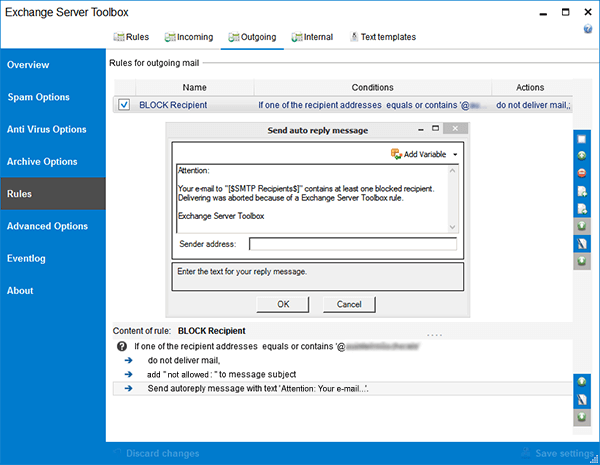Image resolution: width=600 pixels, height=465 pixels.
Task: Click the Add Variable button
Action: tap(424, 154)
